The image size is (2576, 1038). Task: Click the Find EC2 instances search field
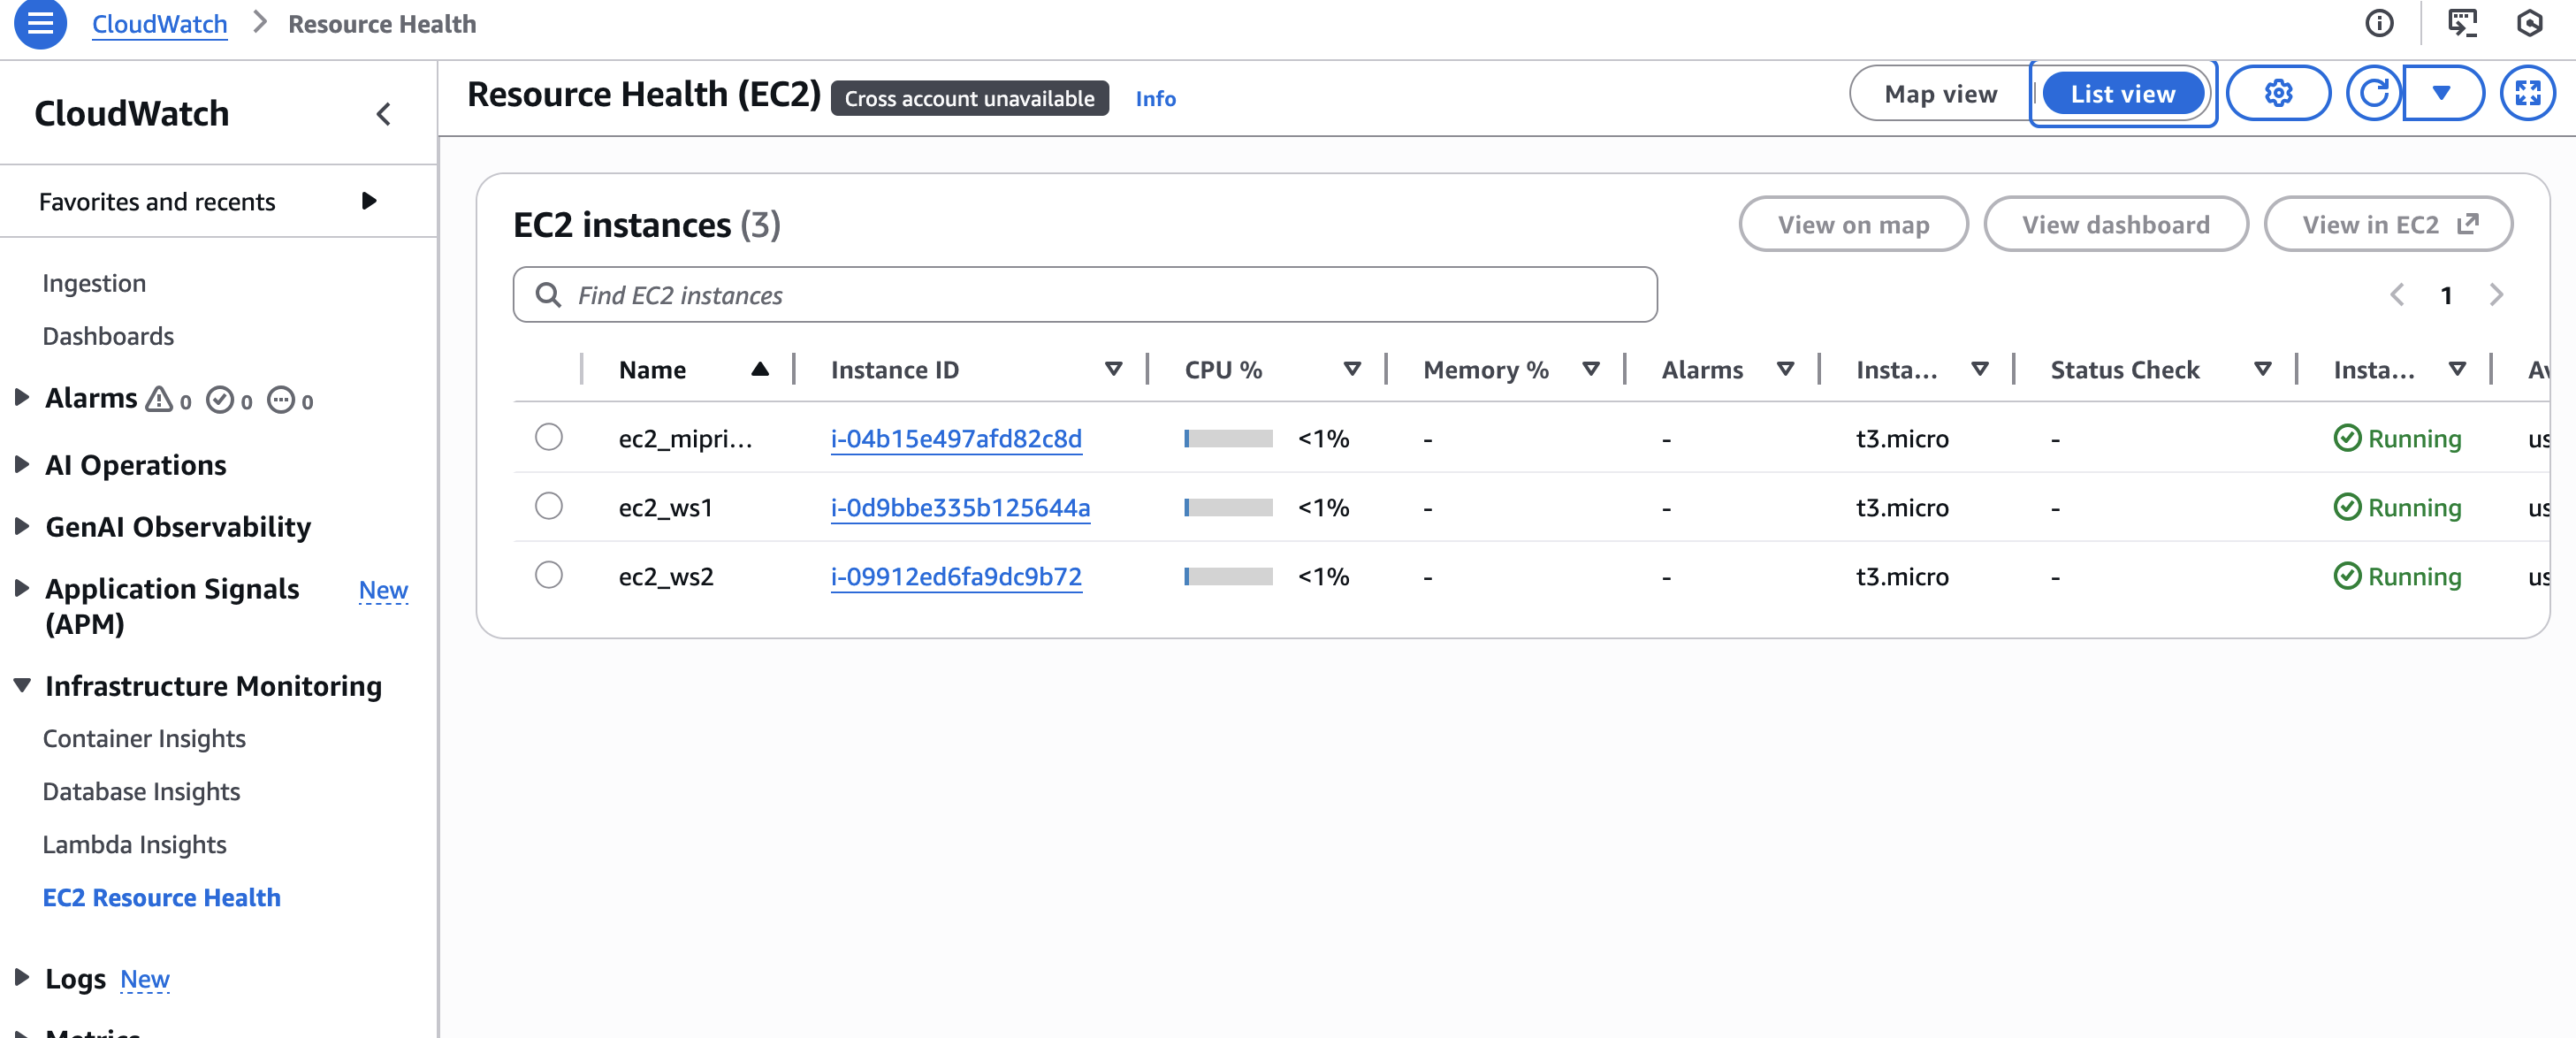click(1085, 295)
